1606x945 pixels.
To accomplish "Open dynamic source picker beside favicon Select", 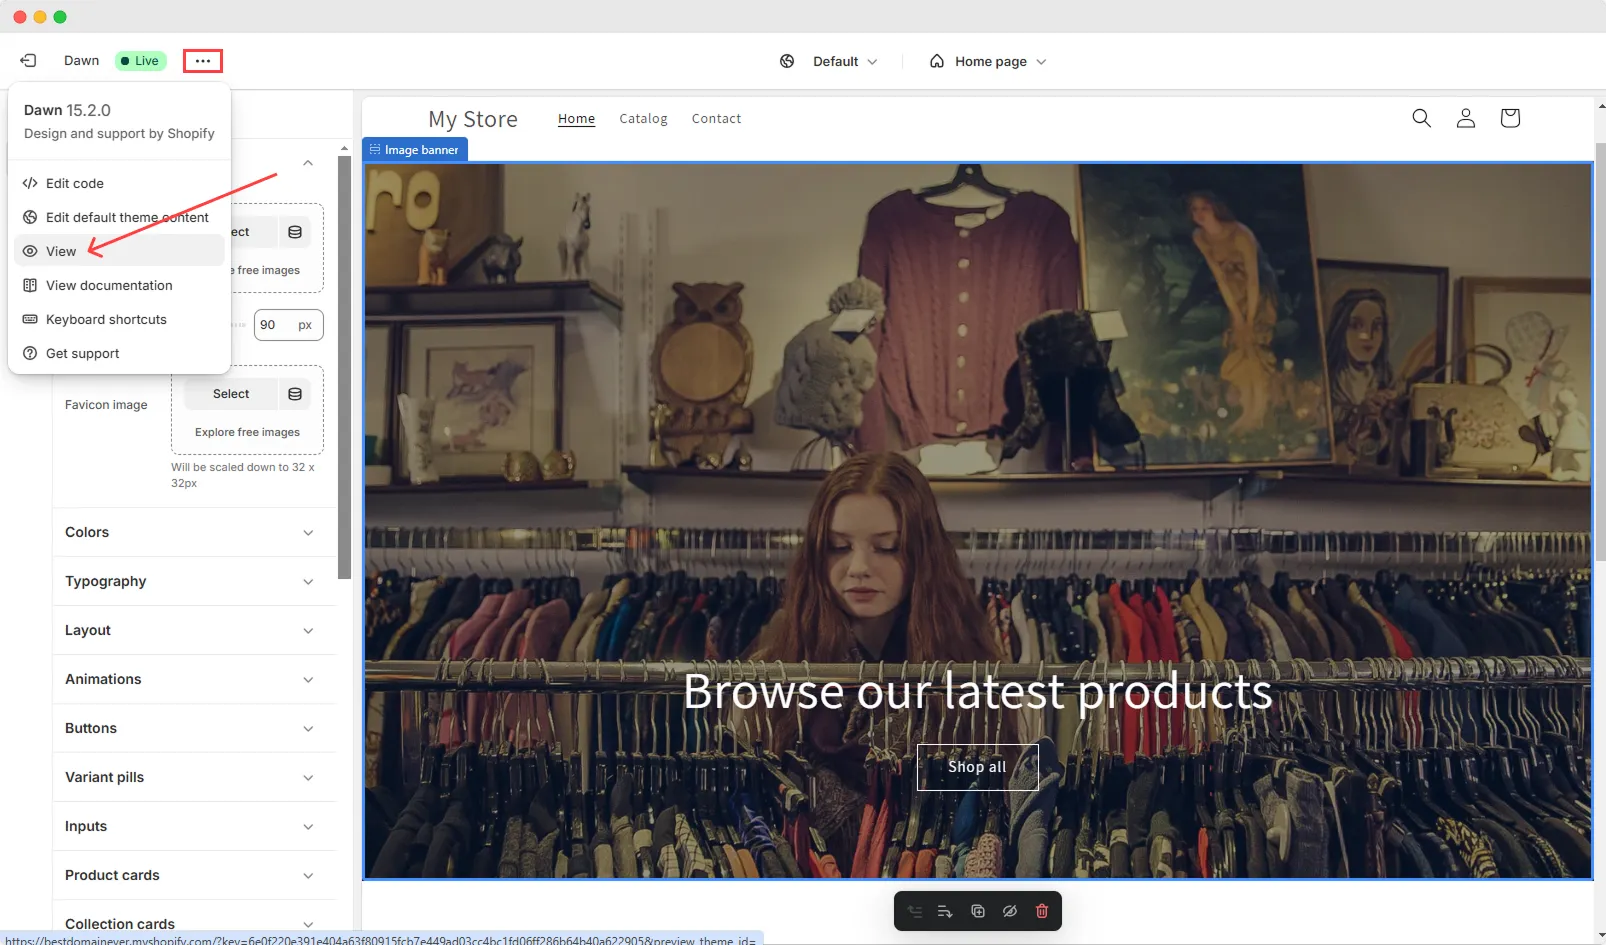I will point(294,394).
